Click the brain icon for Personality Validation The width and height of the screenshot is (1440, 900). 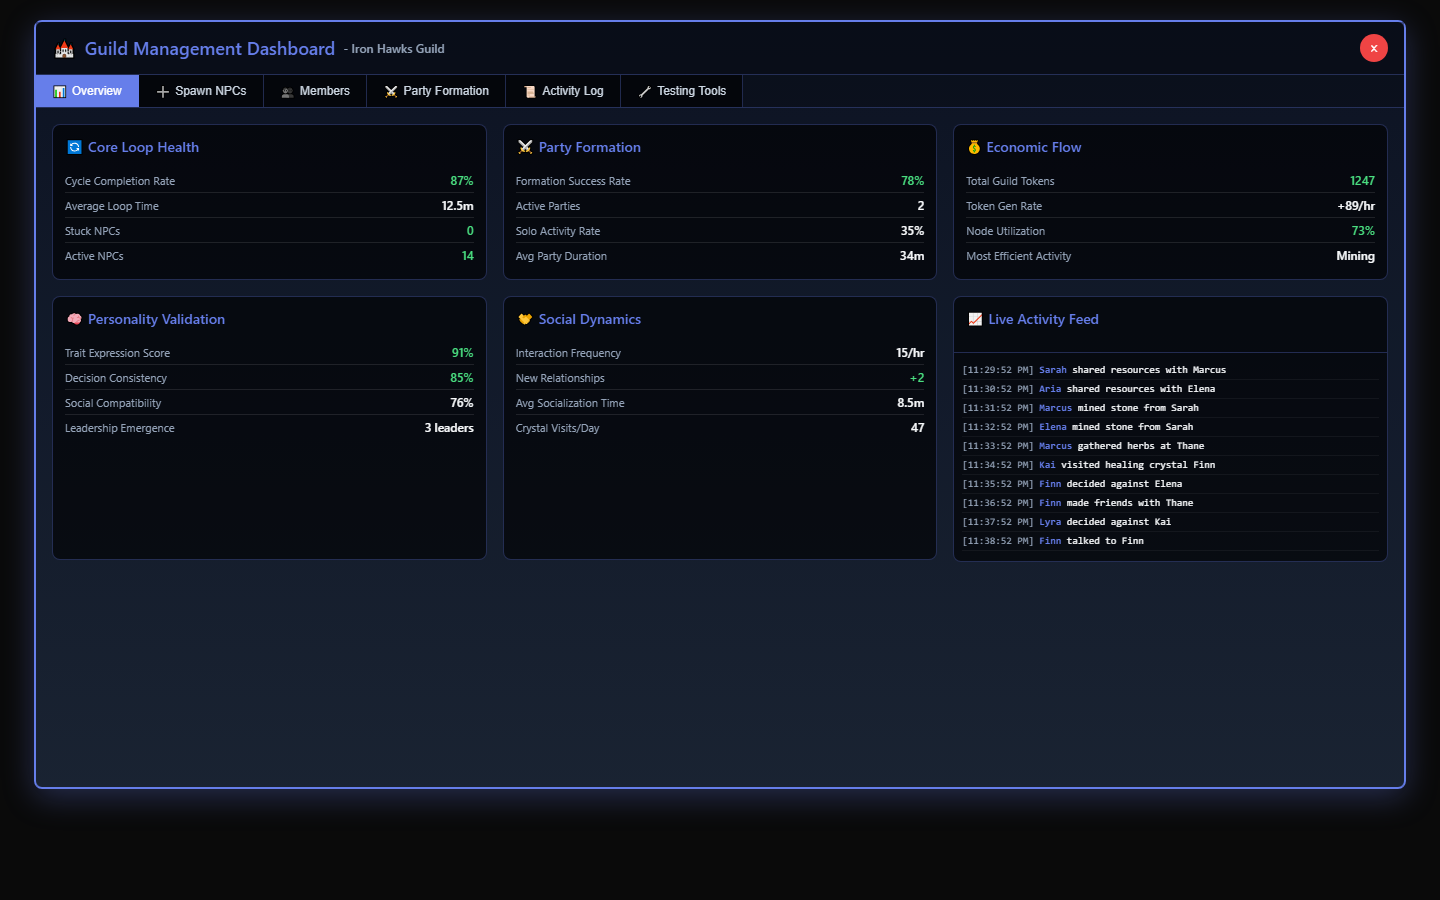[74, 319]
